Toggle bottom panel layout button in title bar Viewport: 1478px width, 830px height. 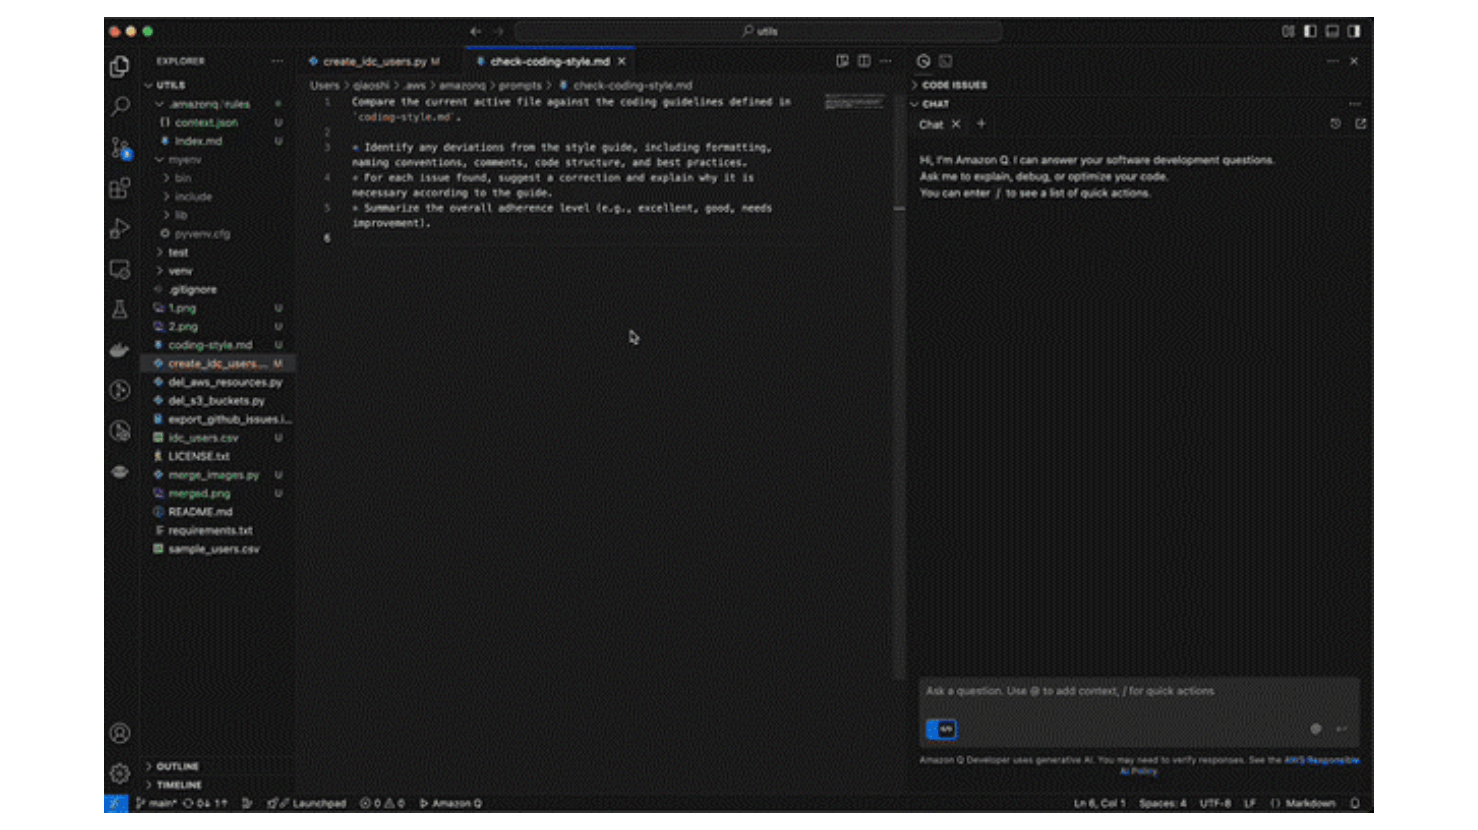pyautogui.click(x=1332, y=31)
